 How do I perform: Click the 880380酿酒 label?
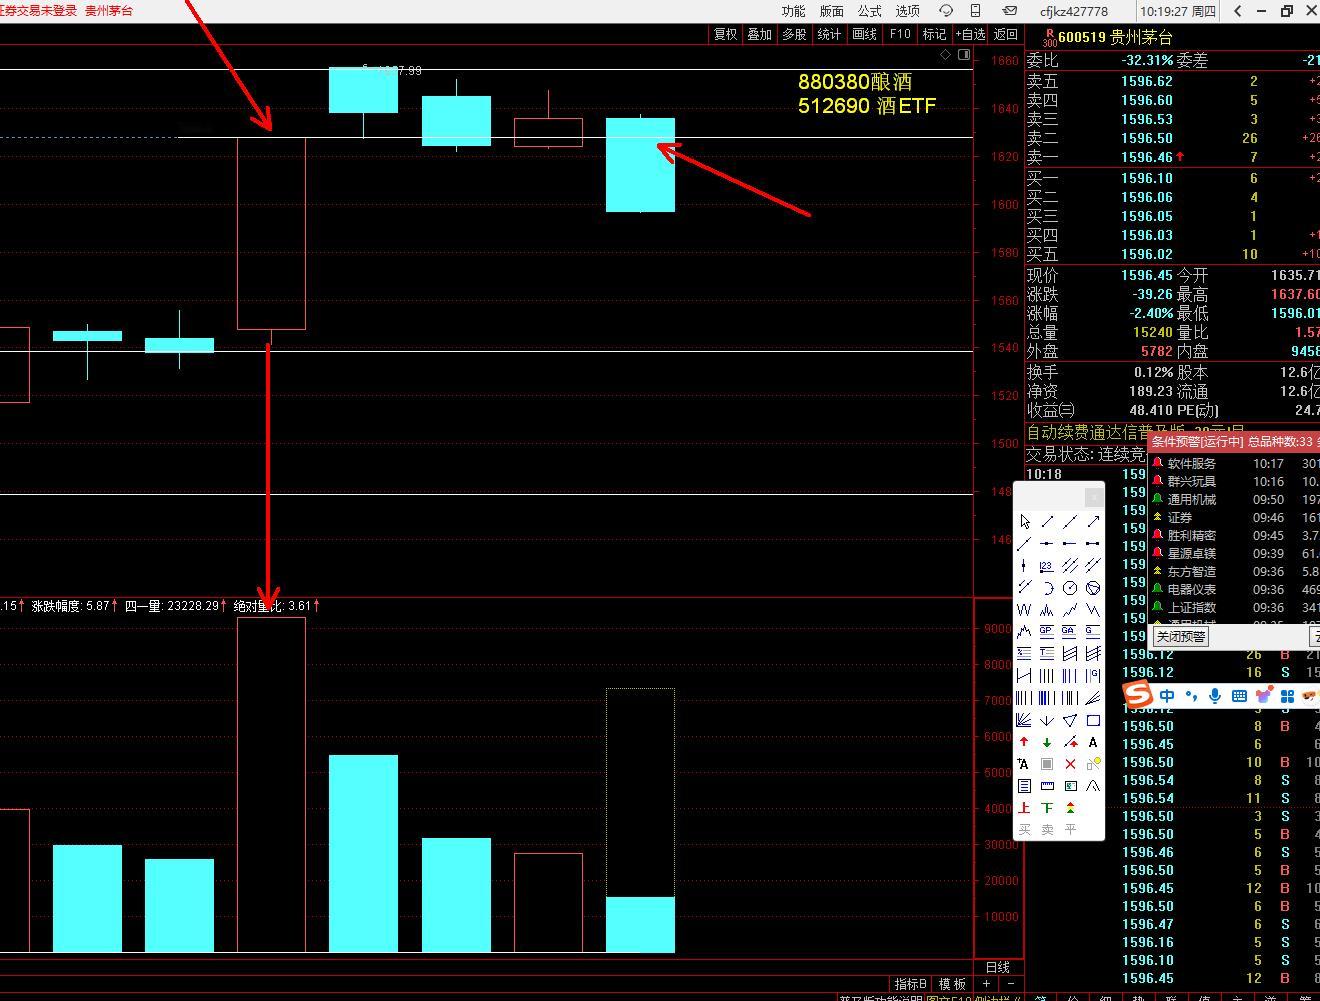tap(855, 82)
